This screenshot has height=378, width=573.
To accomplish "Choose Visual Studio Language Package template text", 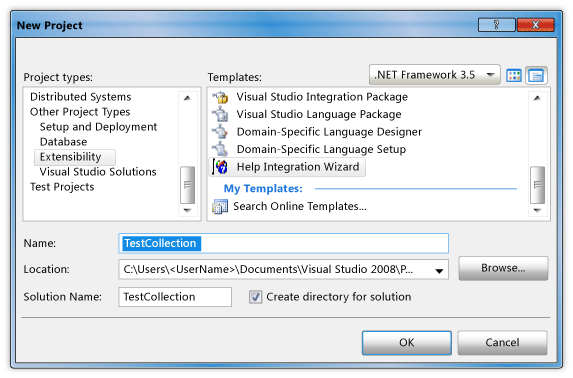I will point(319,114).
